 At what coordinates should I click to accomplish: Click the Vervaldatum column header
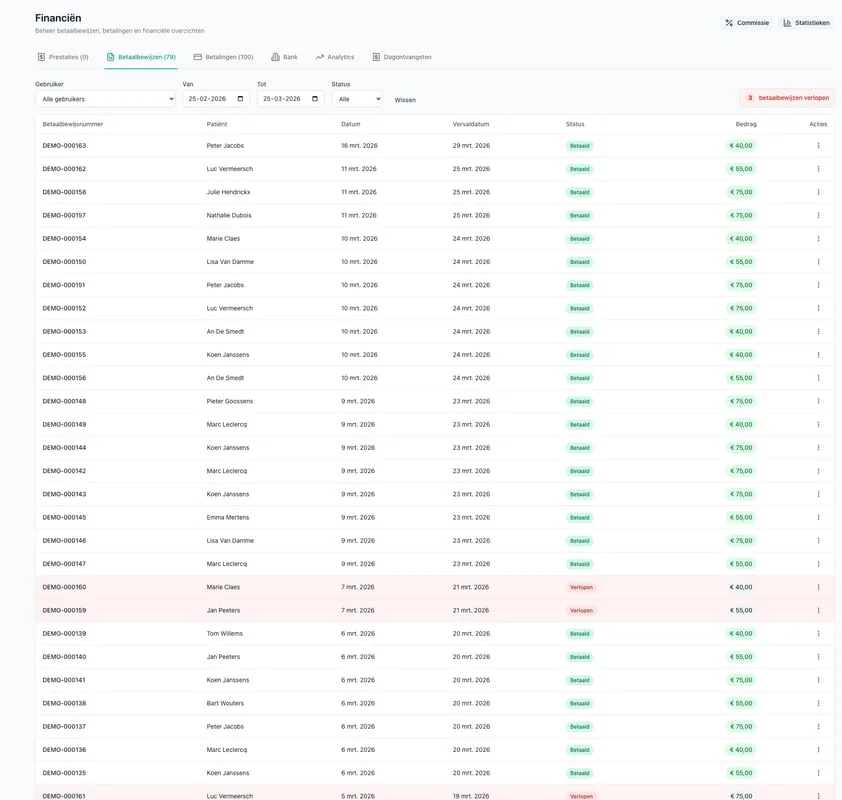pyautogui.click(x=471, y=124)
